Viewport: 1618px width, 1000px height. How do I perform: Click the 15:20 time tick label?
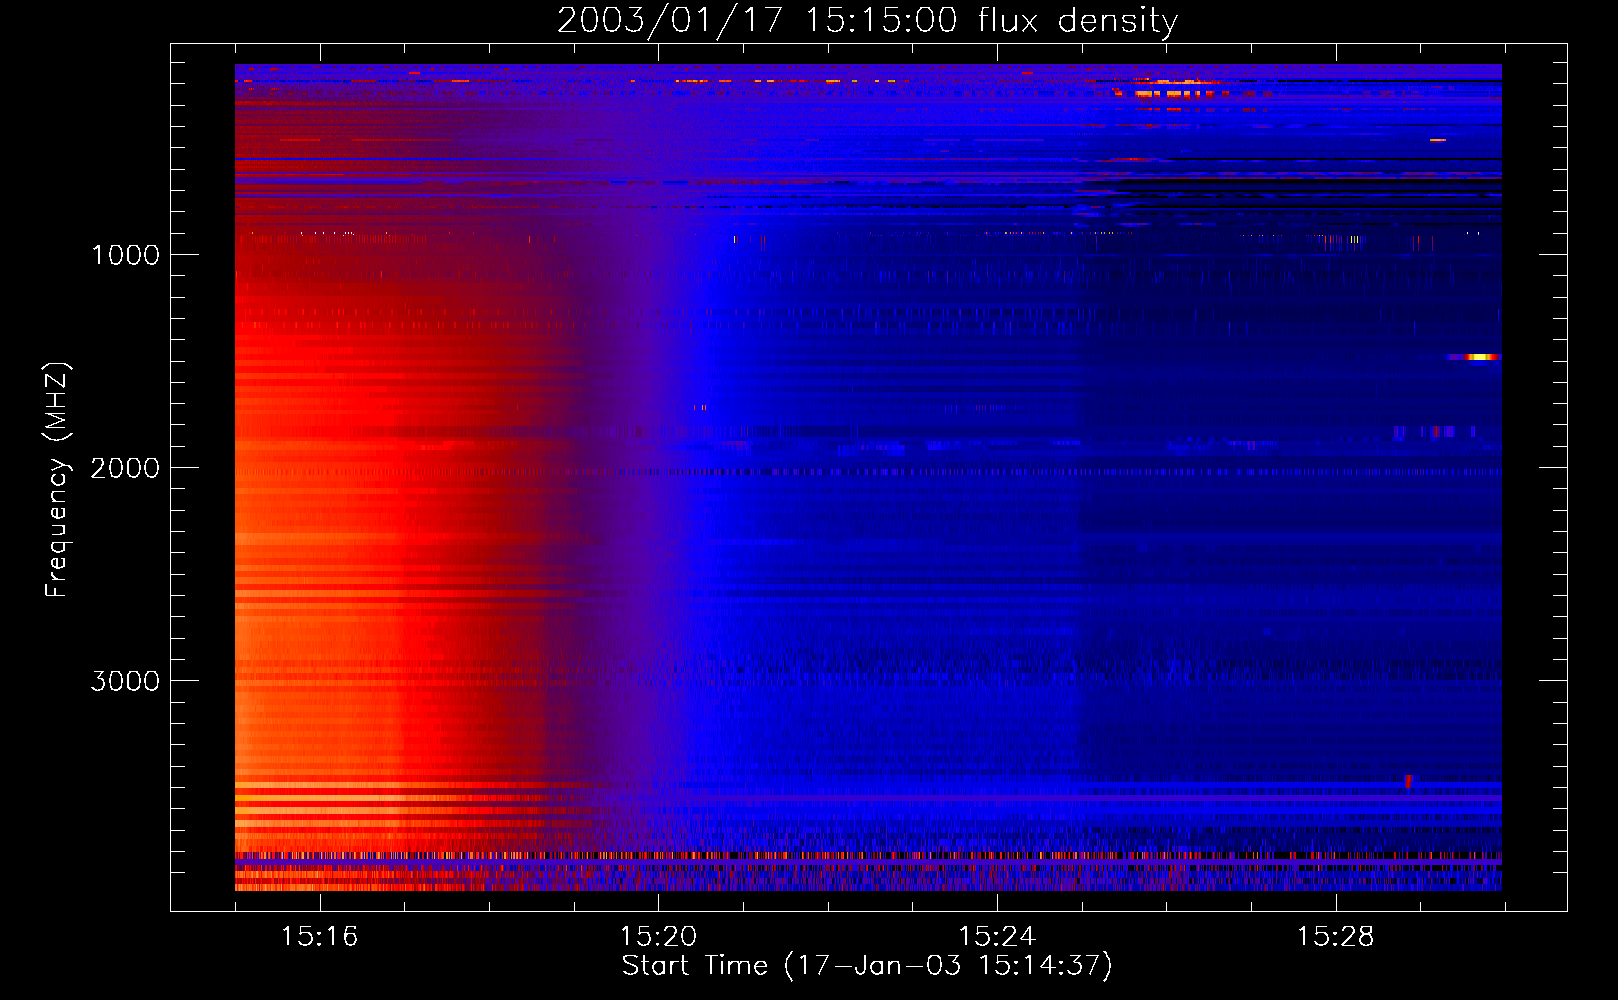click(x=658, y=937)
